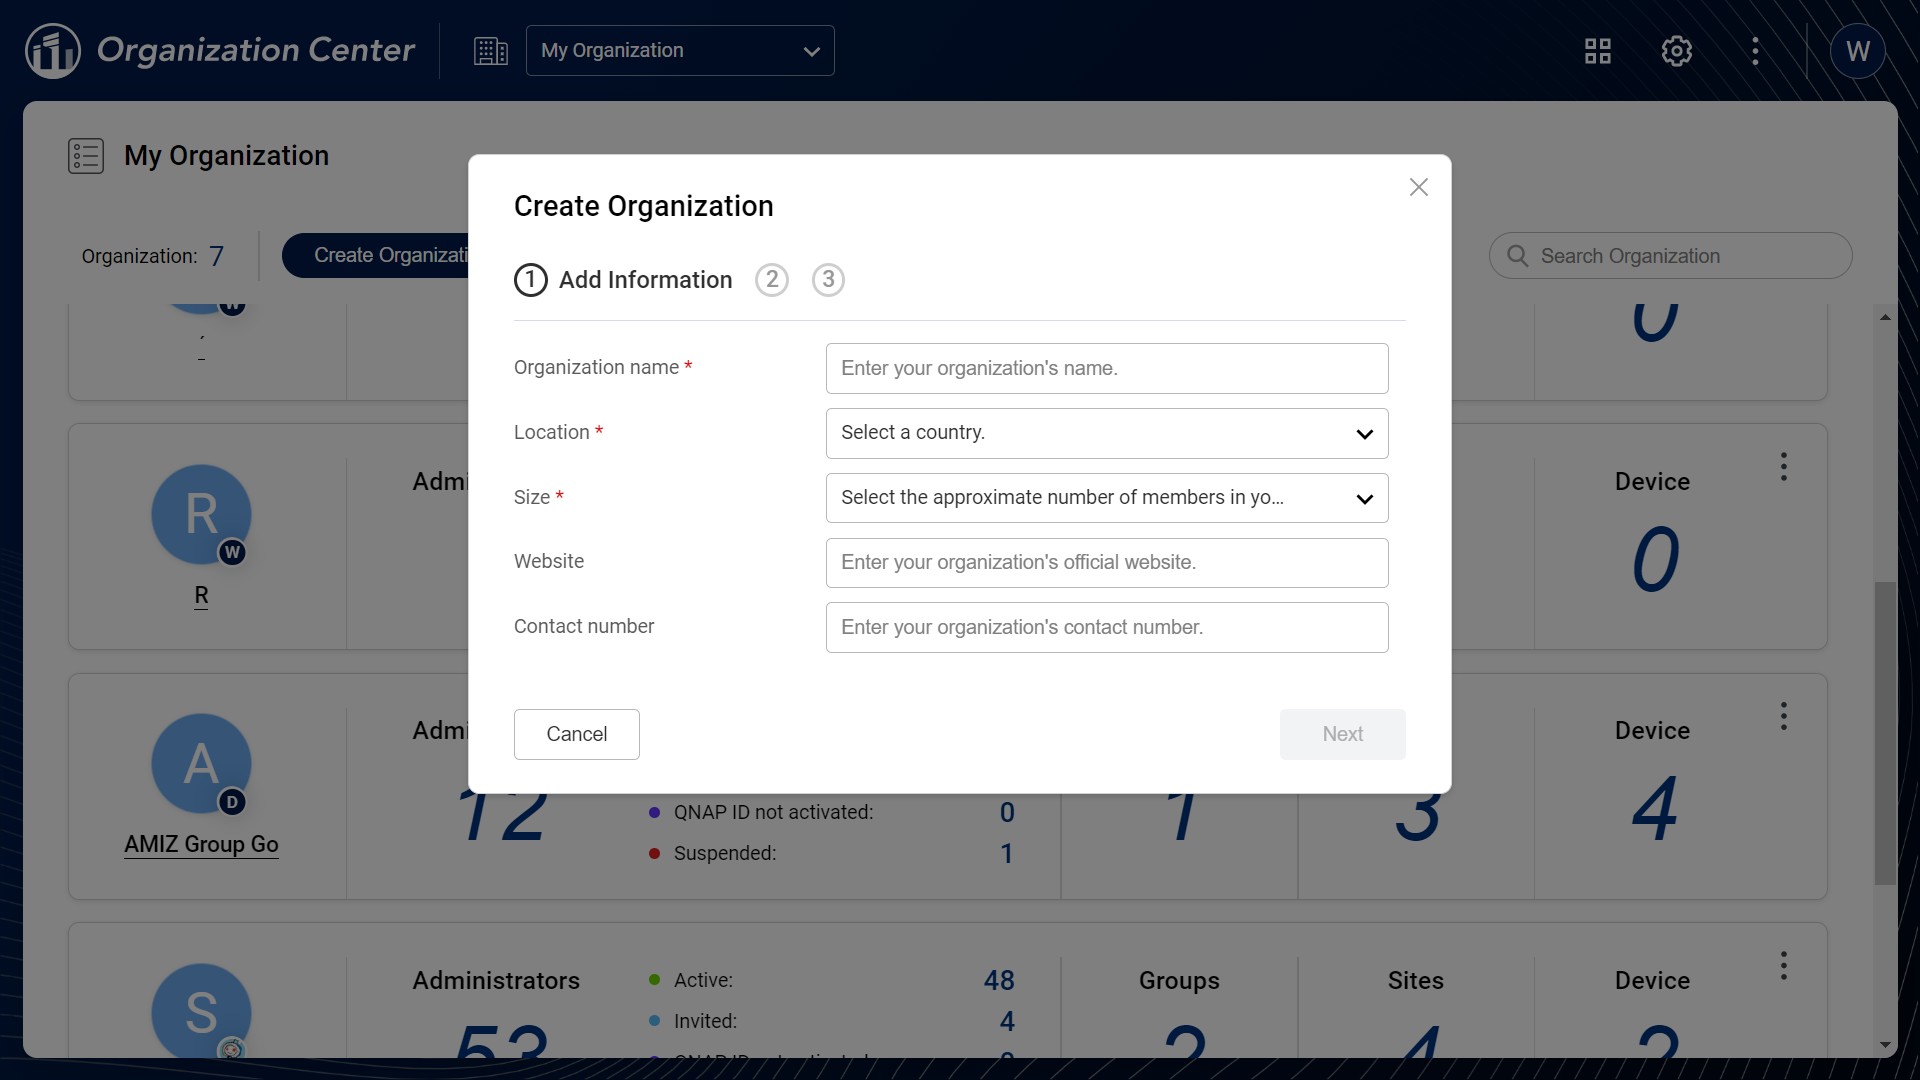Screen dimensions: 1920x1080
Task: Click the Organization Center logo icon
Action: click(x=52, y=51)
